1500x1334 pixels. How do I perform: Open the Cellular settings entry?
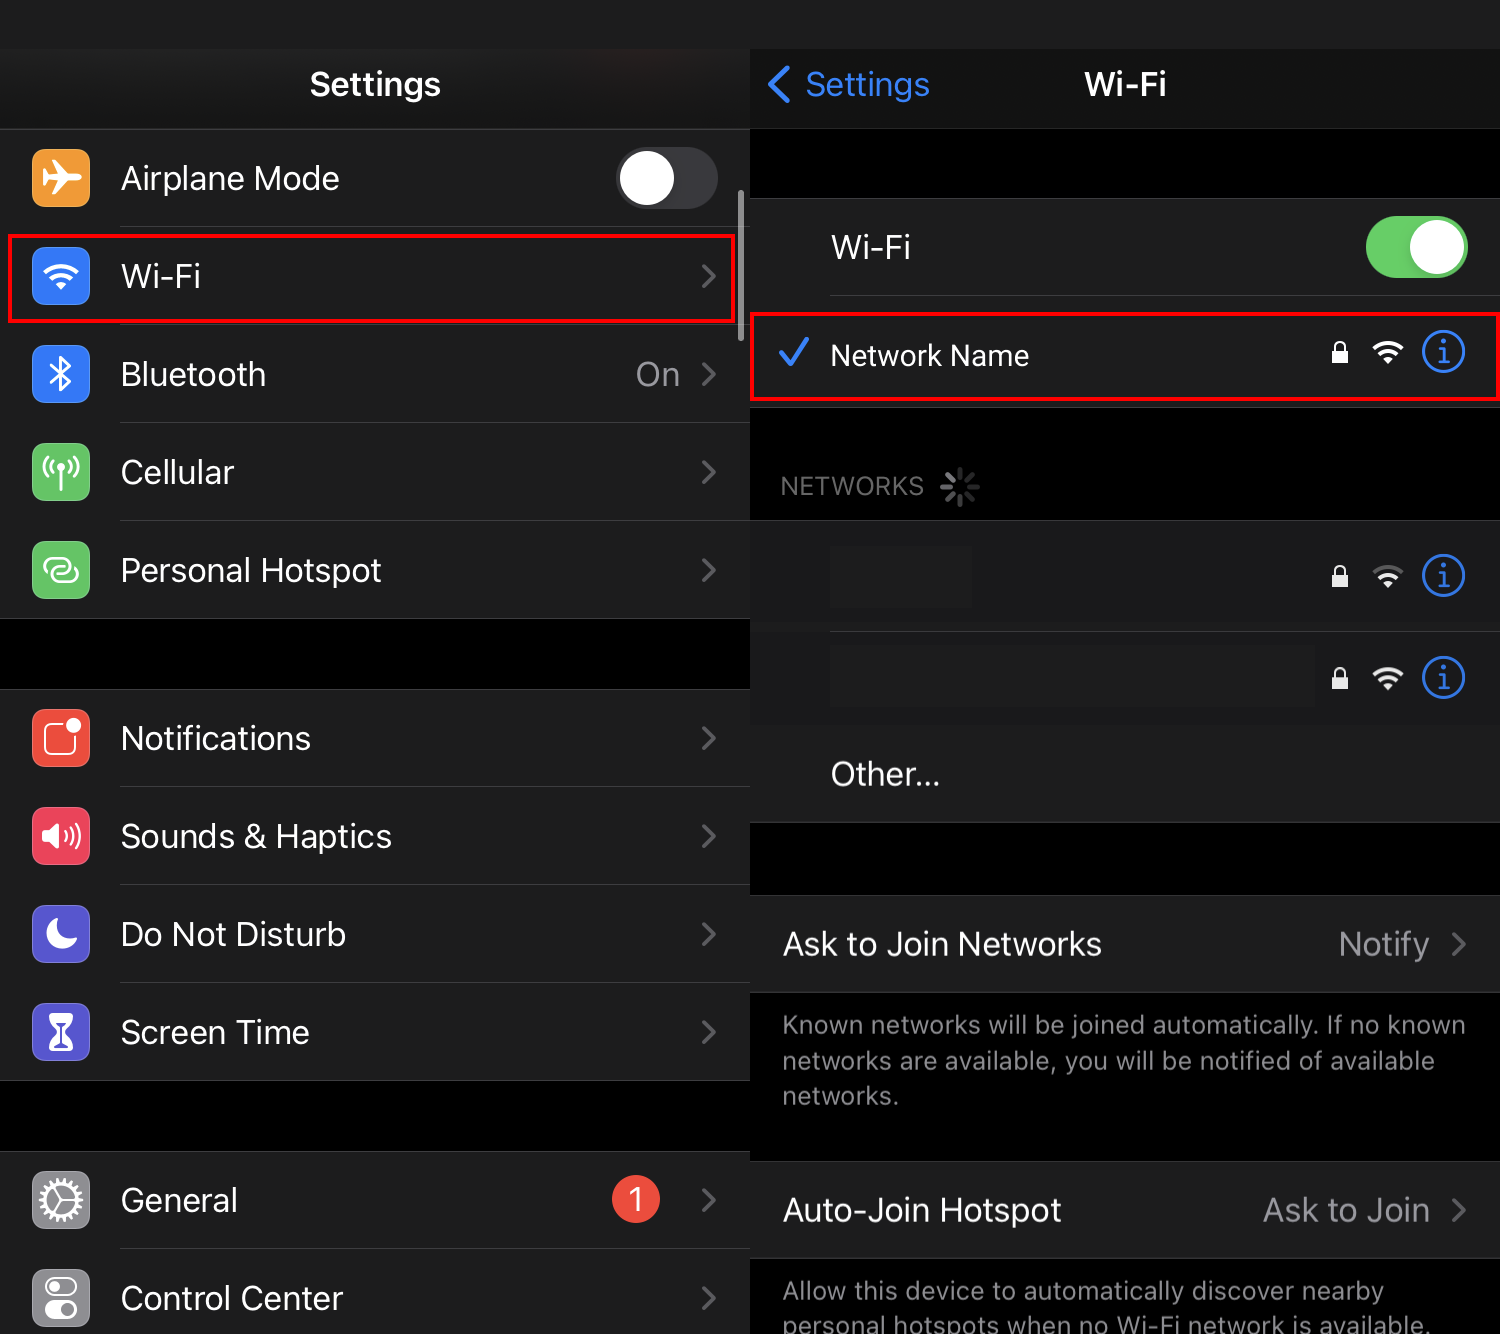pyautogui.click(x=375, y=472)
